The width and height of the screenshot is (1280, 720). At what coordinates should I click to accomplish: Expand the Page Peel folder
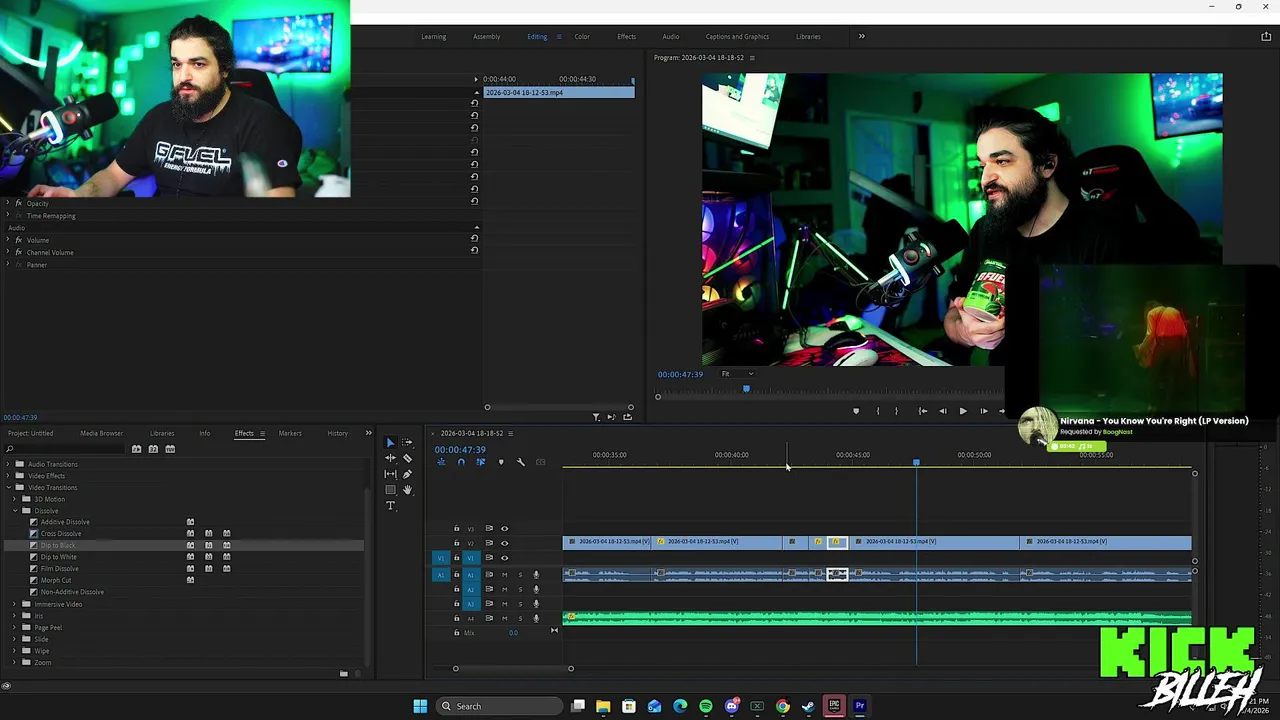[x=14, y=627]
